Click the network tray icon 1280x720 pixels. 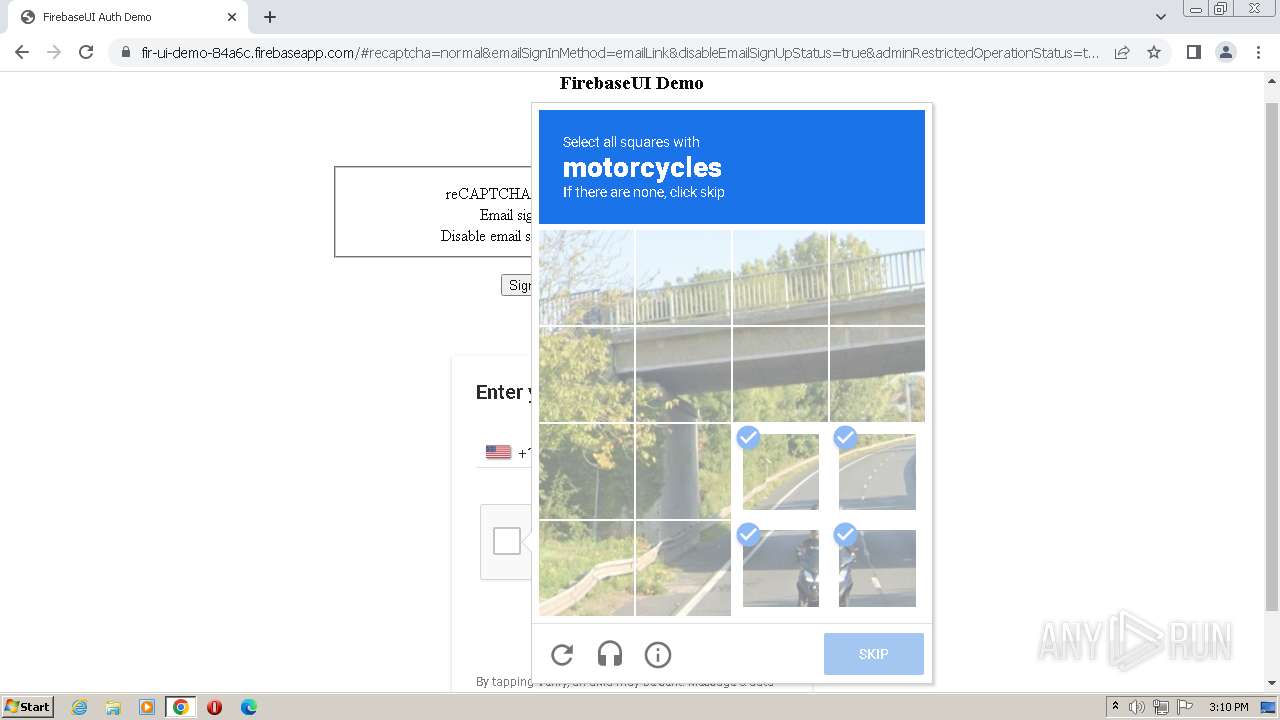[1161, 707]
